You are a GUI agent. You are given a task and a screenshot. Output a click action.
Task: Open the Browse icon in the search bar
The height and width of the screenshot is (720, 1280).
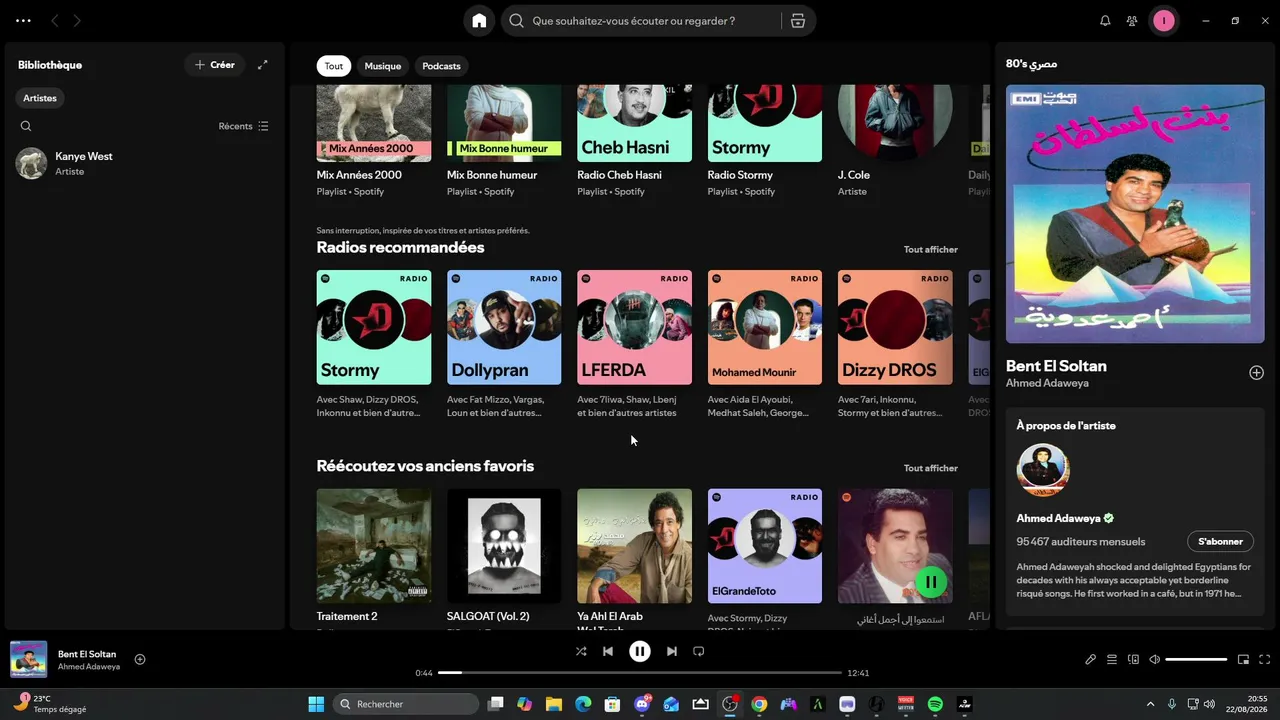click(x=797, y=20)
